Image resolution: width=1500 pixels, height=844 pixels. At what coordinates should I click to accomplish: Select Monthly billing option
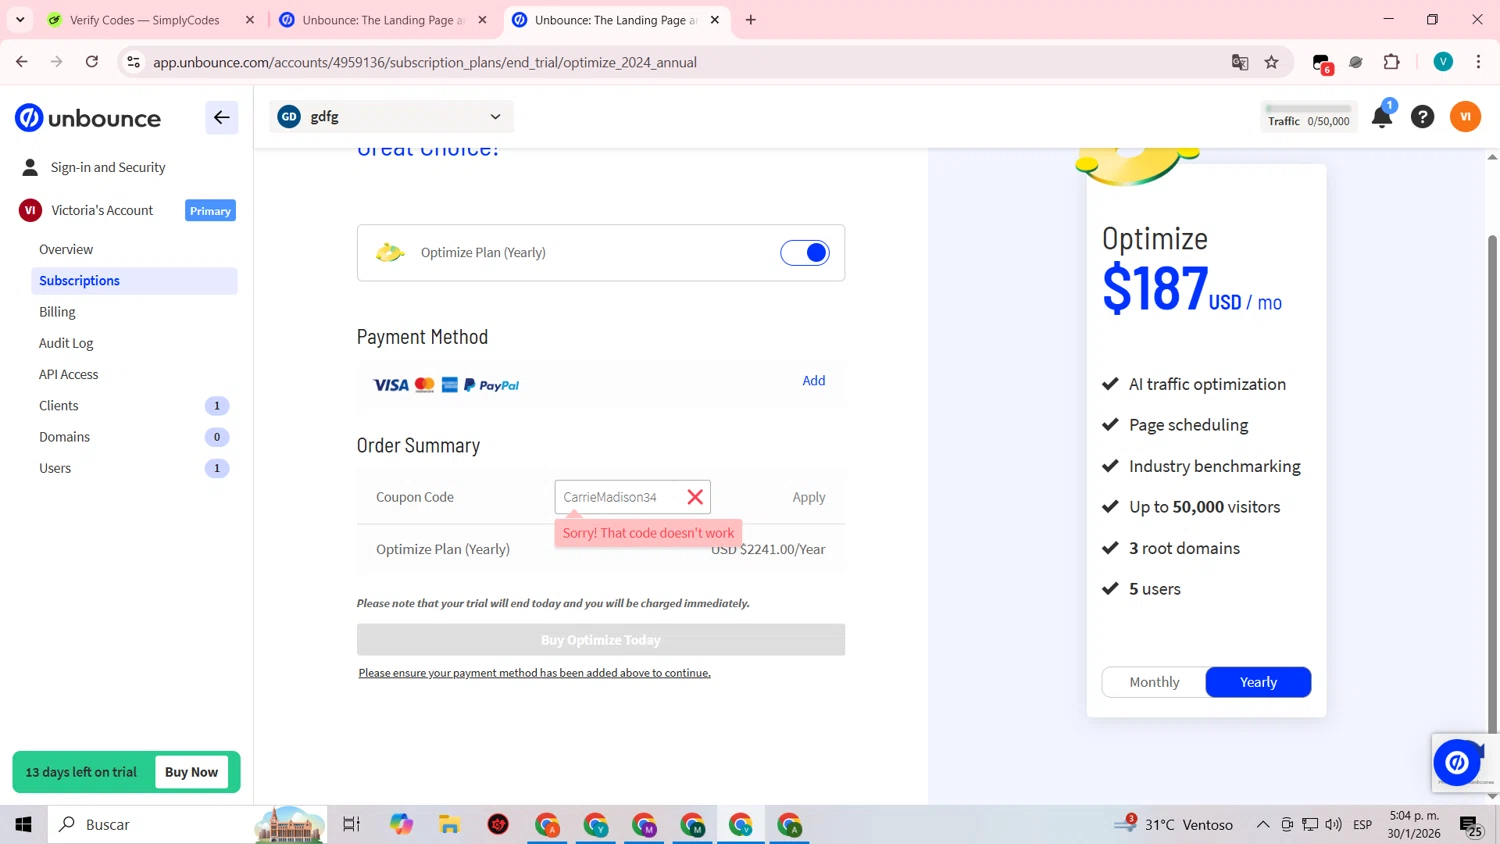1154,682
